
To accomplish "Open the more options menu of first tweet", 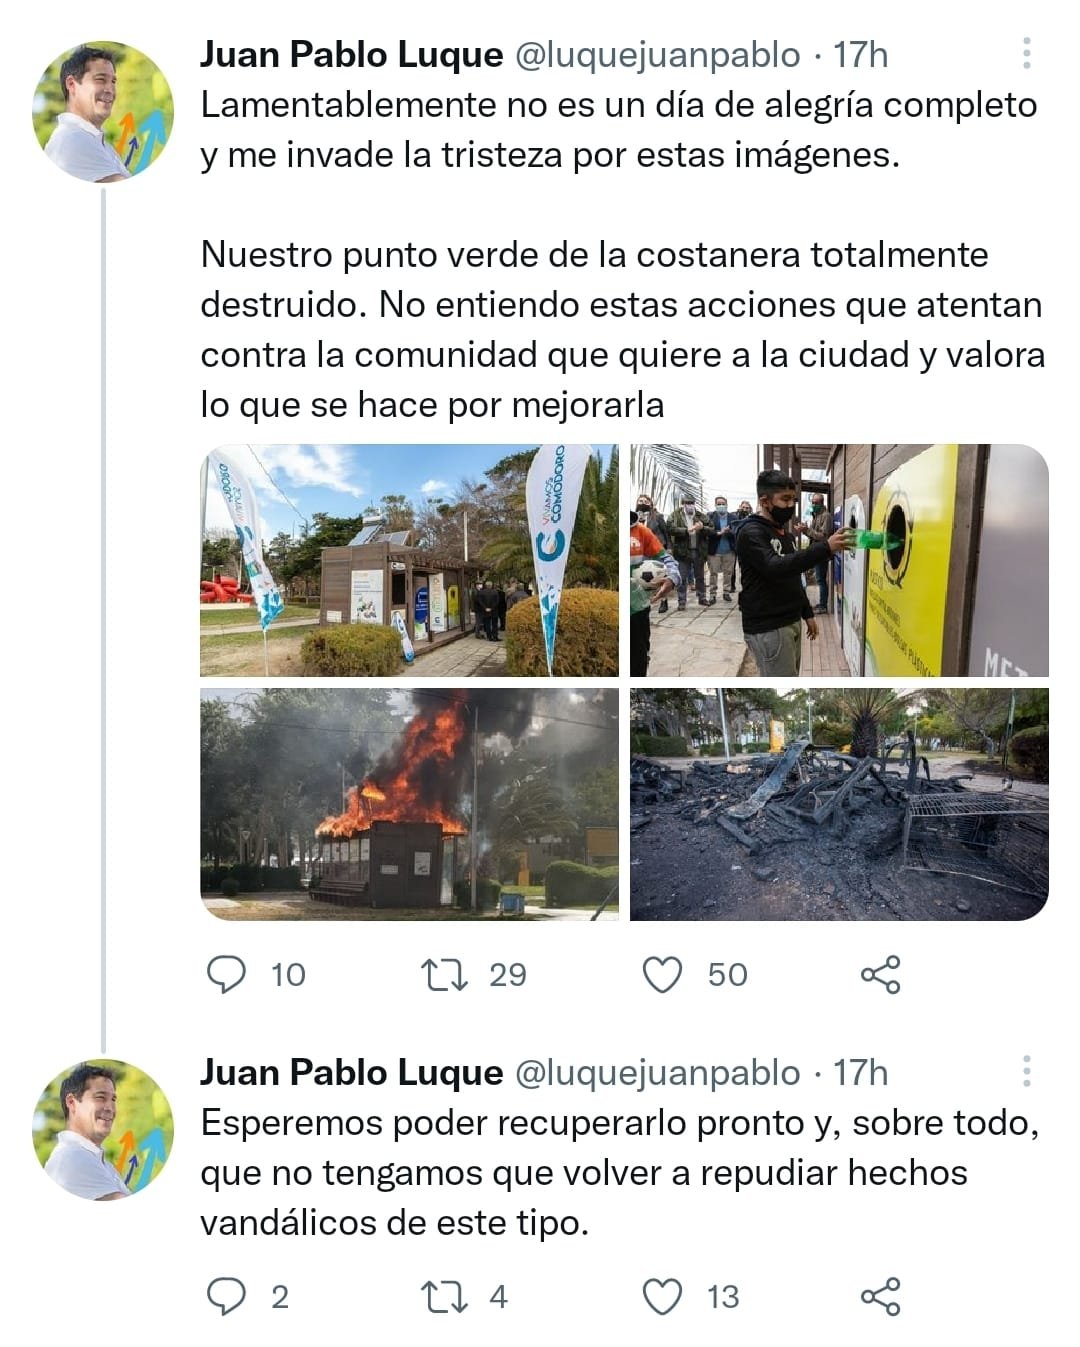I will (1026, 54).
